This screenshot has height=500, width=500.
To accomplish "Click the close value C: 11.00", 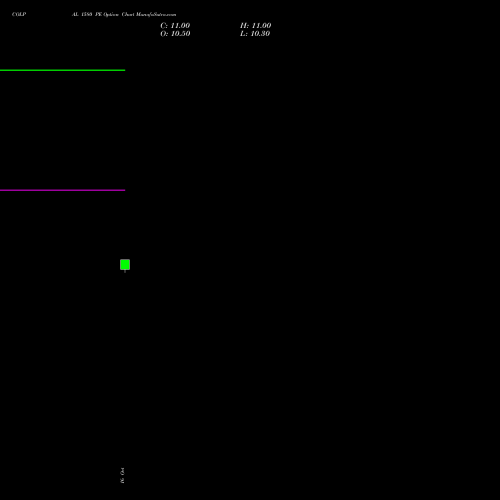I will click(175, 26).
